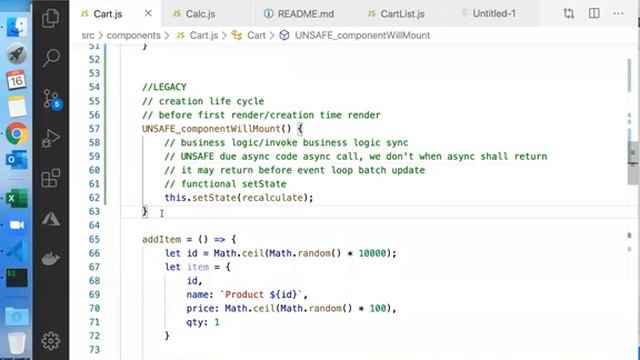Click the src breadcrumb segment
The width and height of the screenshot is (640, 360).
point(88,36)
